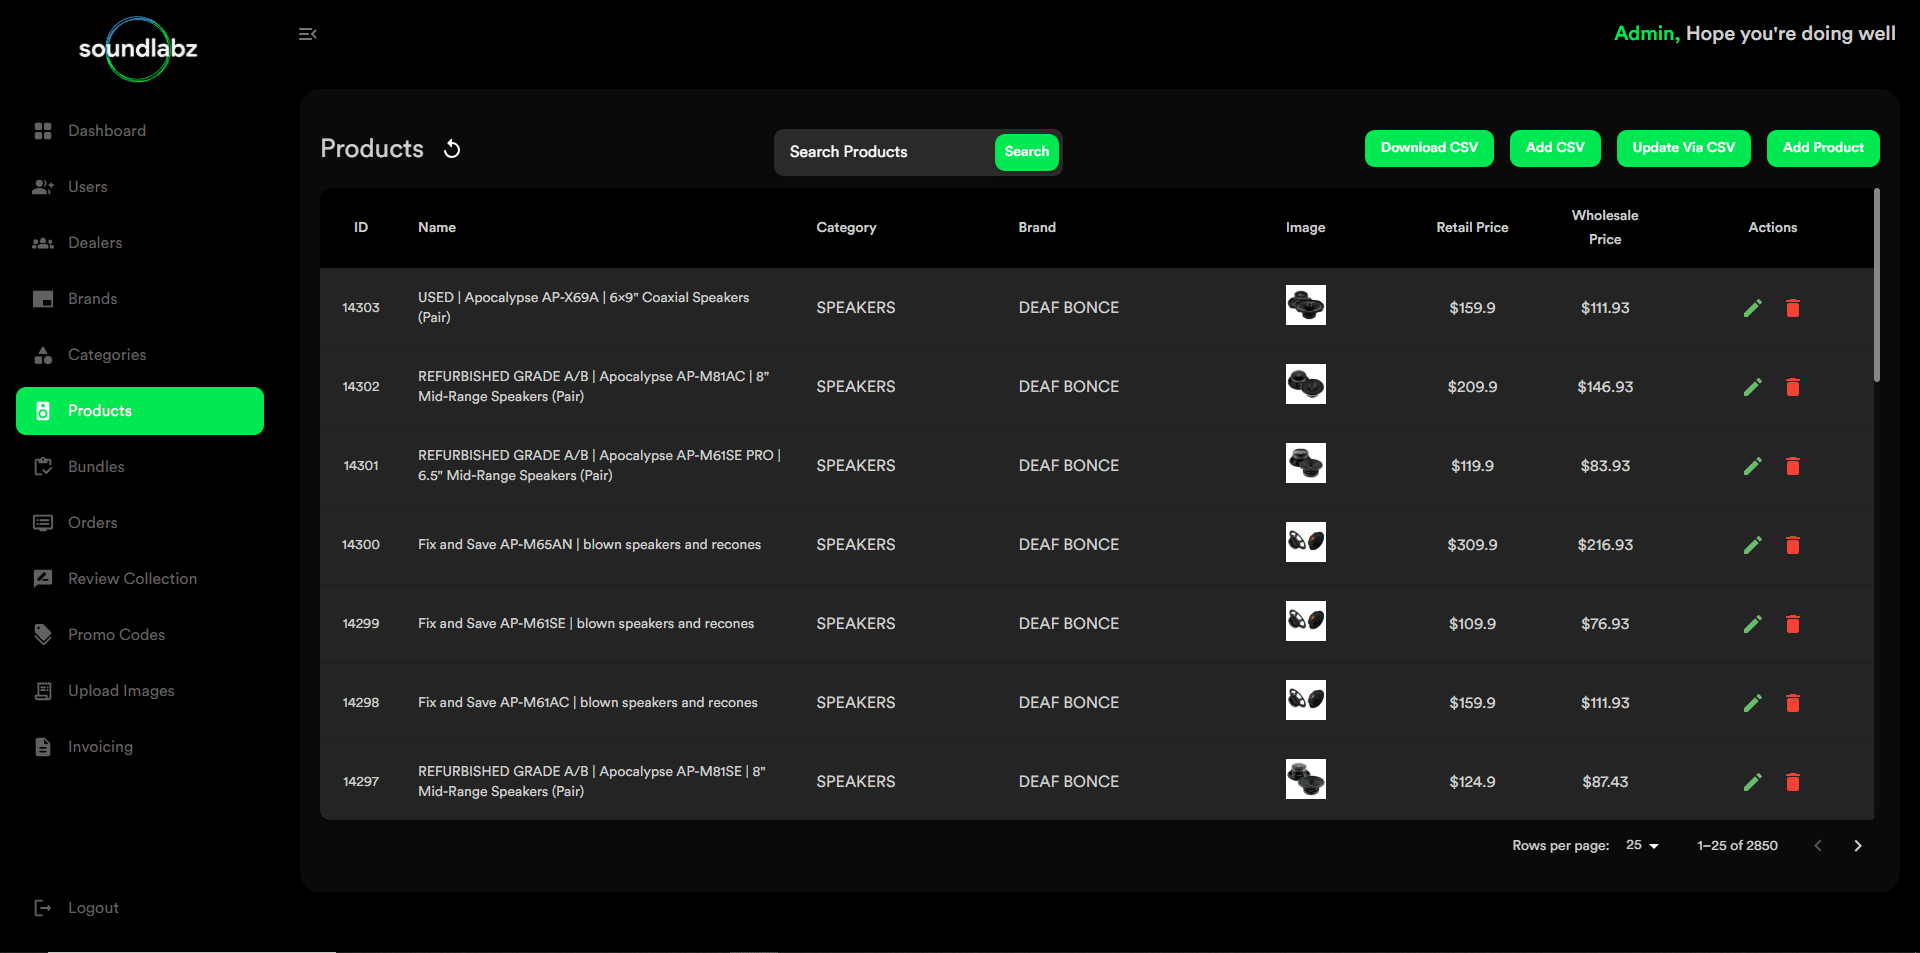Open image thumbnail for product 14303
The height and width of the screenshot is (953, 1920).
click(x=1305, y=305)
